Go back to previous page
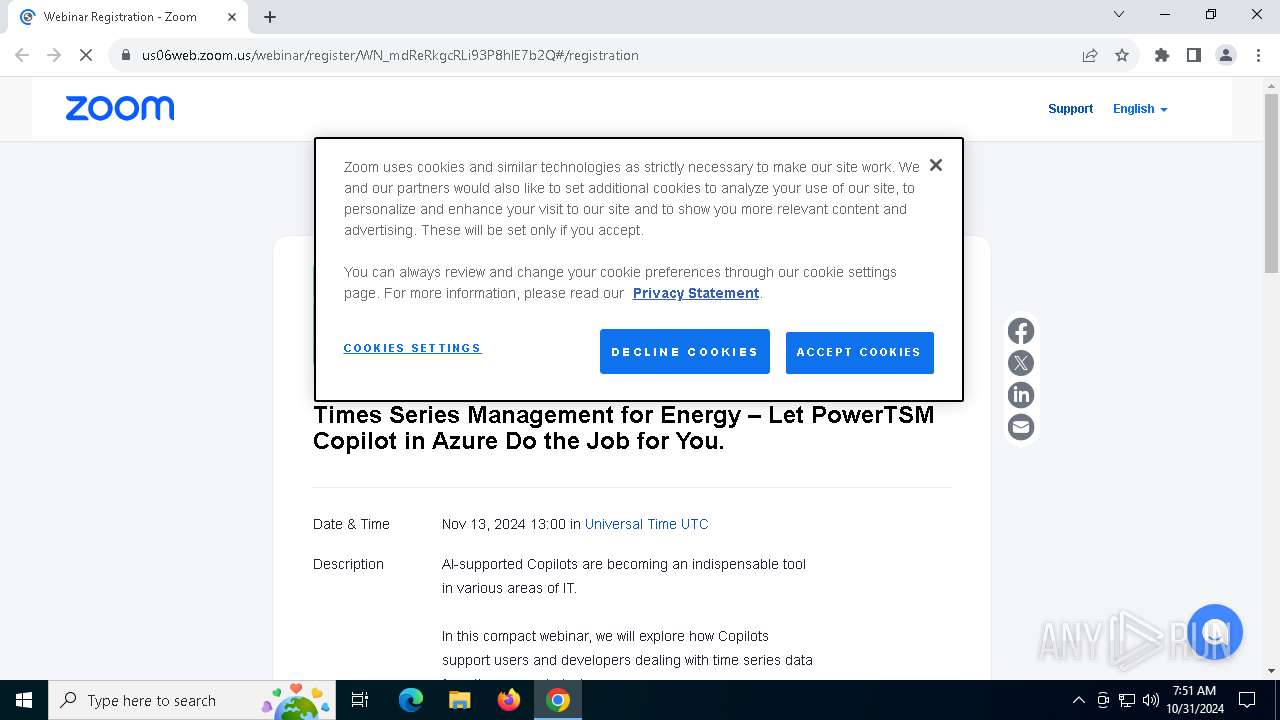 22,55
